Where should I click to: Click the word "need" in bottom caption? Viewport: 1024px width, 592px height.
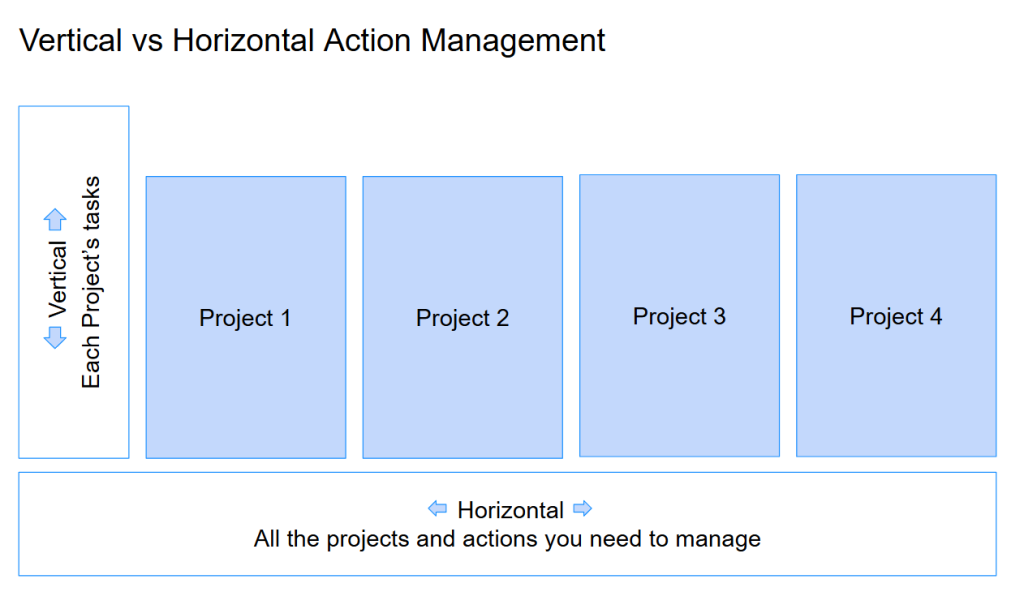[x=620, y=540]
